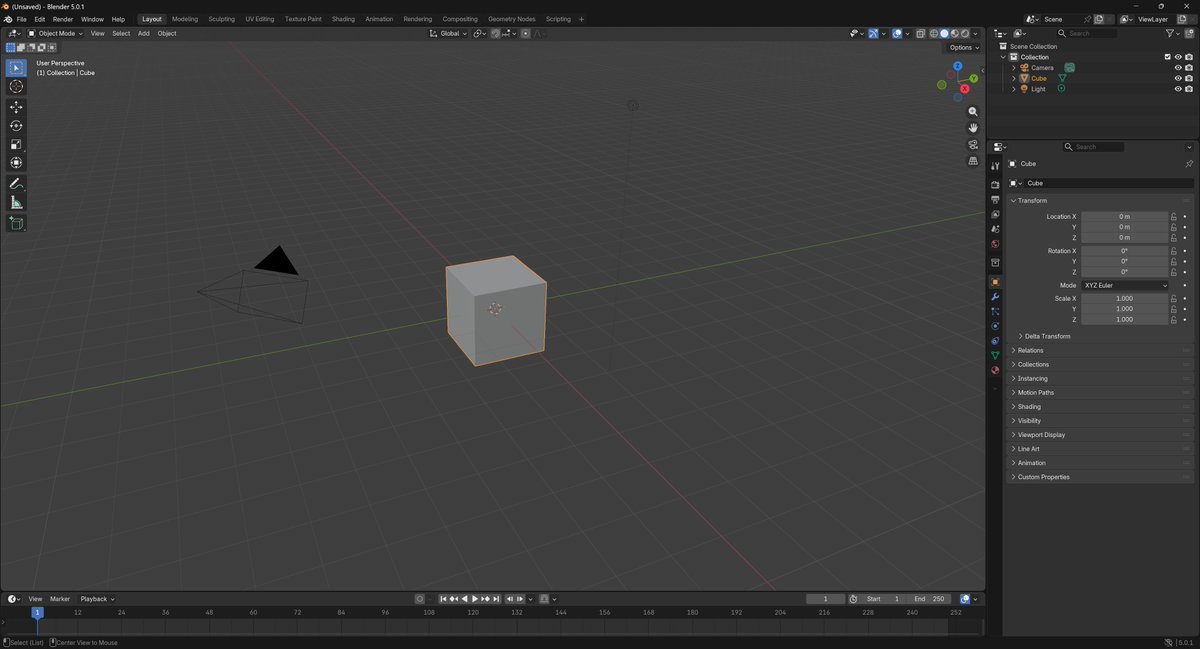Open the Object Data mesh properties tab

click(995, 355)
